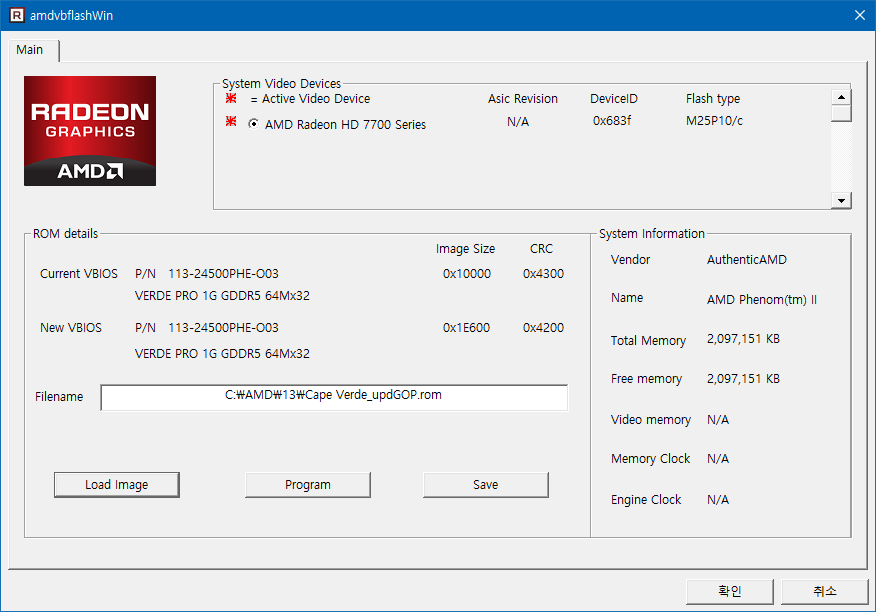Click the Free memory value 2,097,151 KB
Viewport: 876px width, 612px height.
click(743, 379)
